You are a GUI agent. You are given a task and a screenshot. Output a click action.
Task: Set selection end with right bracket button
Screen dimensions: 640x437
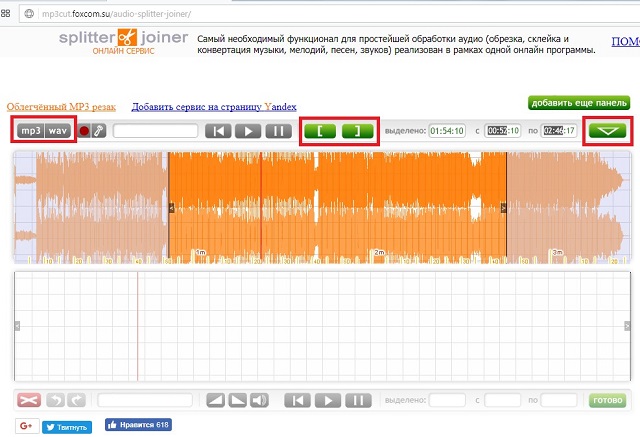357,130
